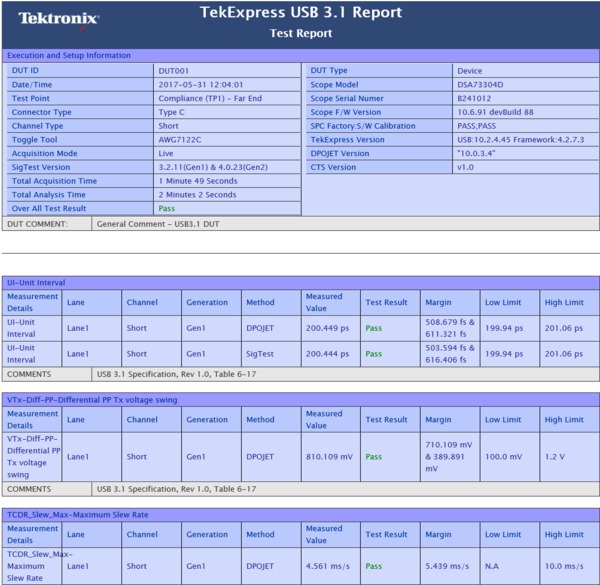This screenshot has height=585, width=600.
Task: Select the Toggle Tool value 'AWG7122C'
Action: 180,140
